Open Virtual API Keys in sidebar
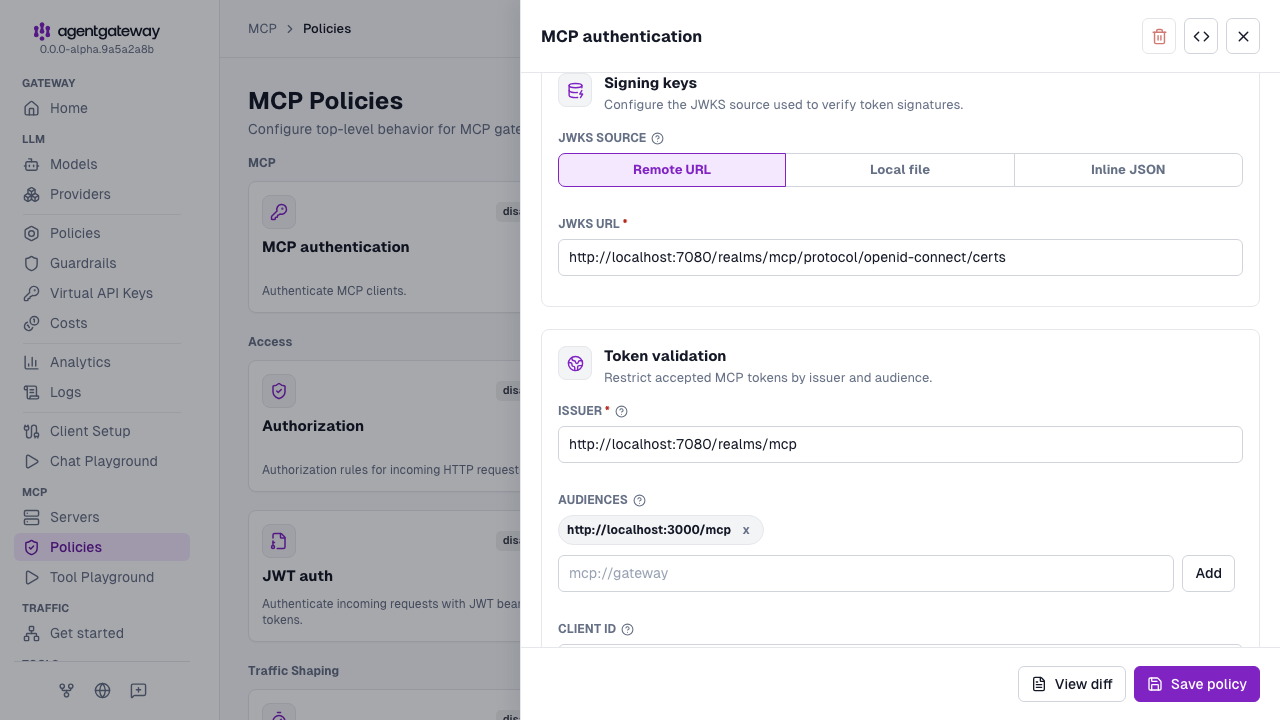 coord(102,293)
